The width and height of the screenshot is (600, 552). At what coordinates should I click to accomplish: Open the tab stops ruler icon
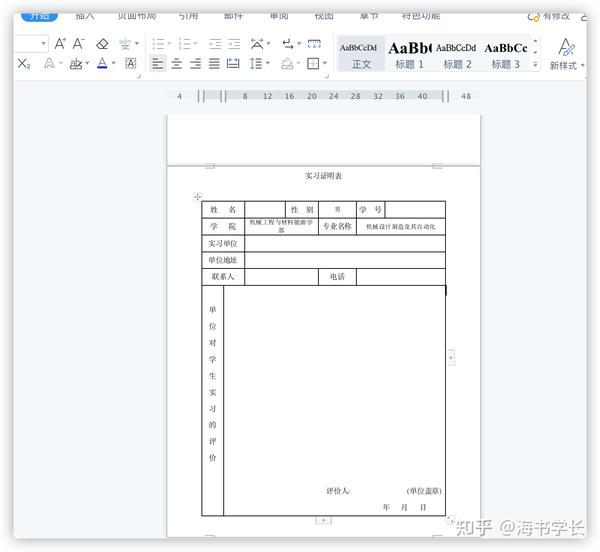(x=314, y=44)
